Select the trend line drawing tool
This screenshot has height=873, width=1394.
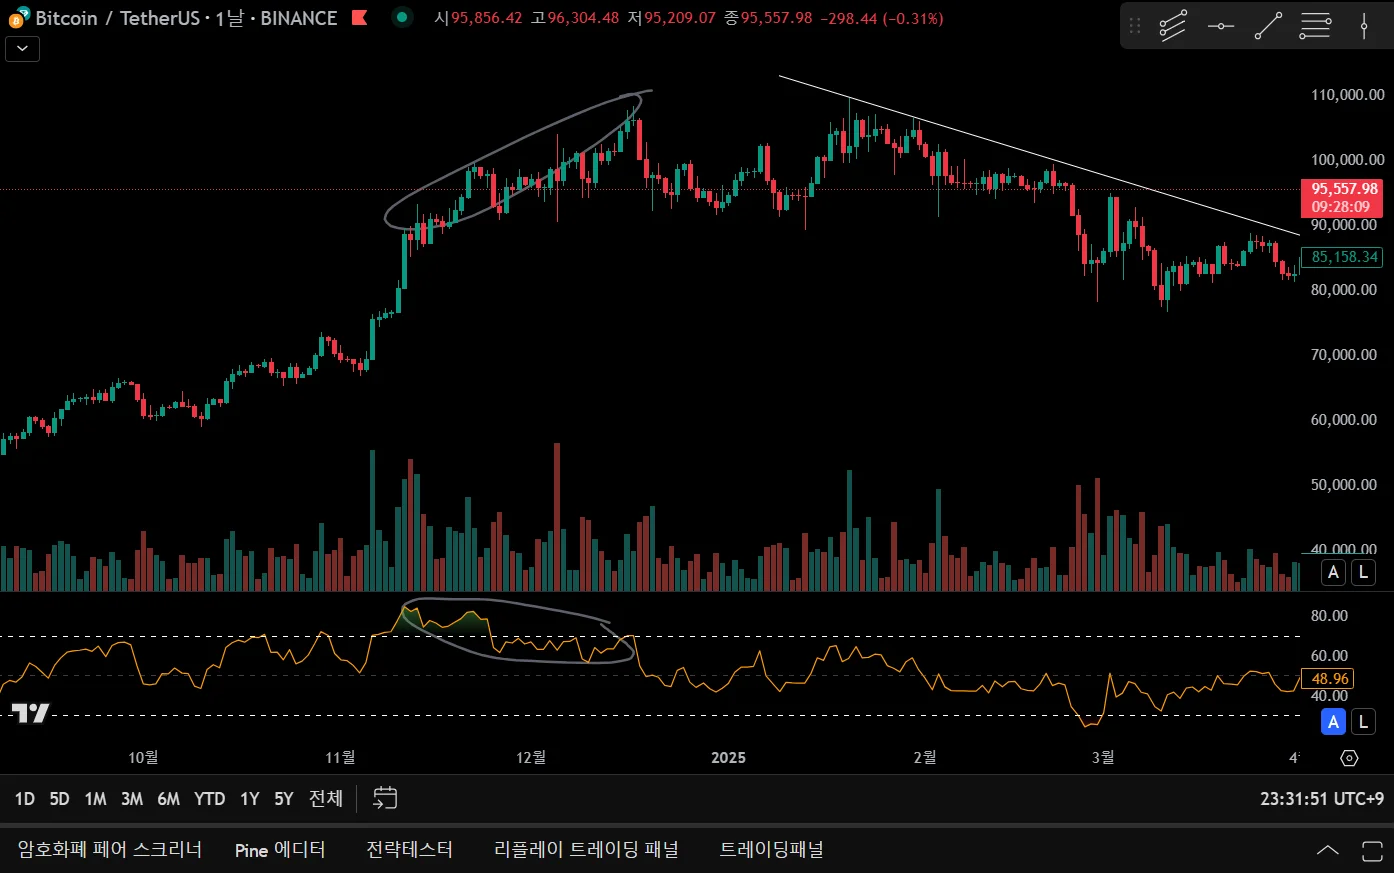coord(1268,26)
